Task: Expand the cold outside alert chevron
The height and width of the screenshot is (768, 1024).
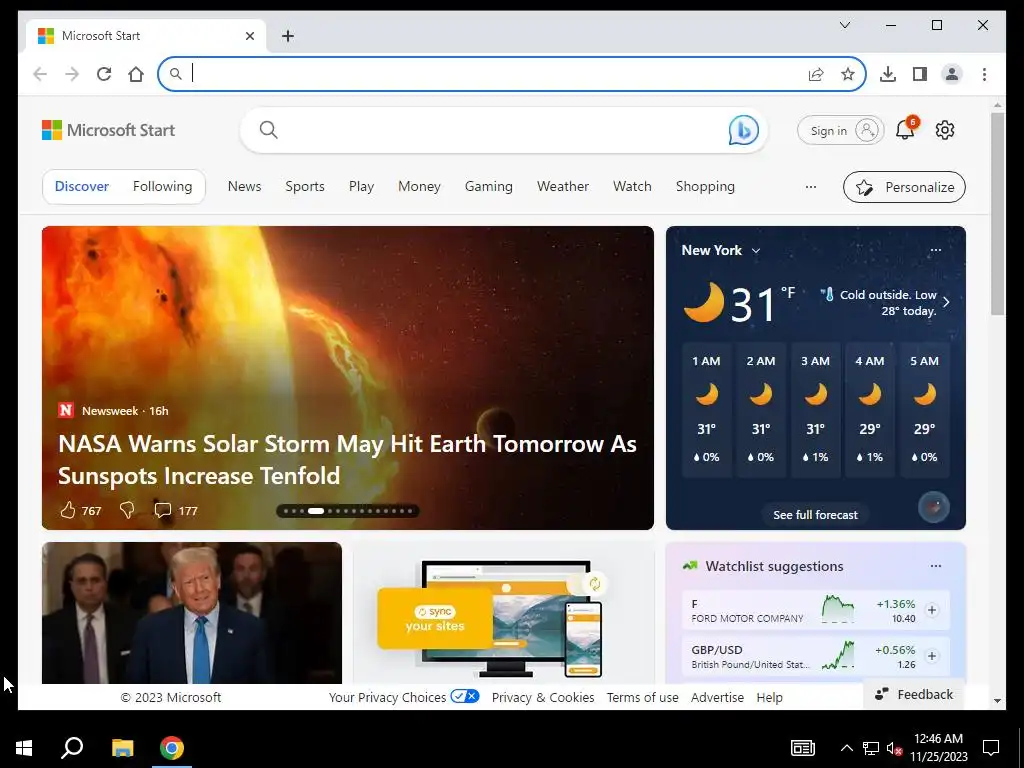Action: pos(946,302)
